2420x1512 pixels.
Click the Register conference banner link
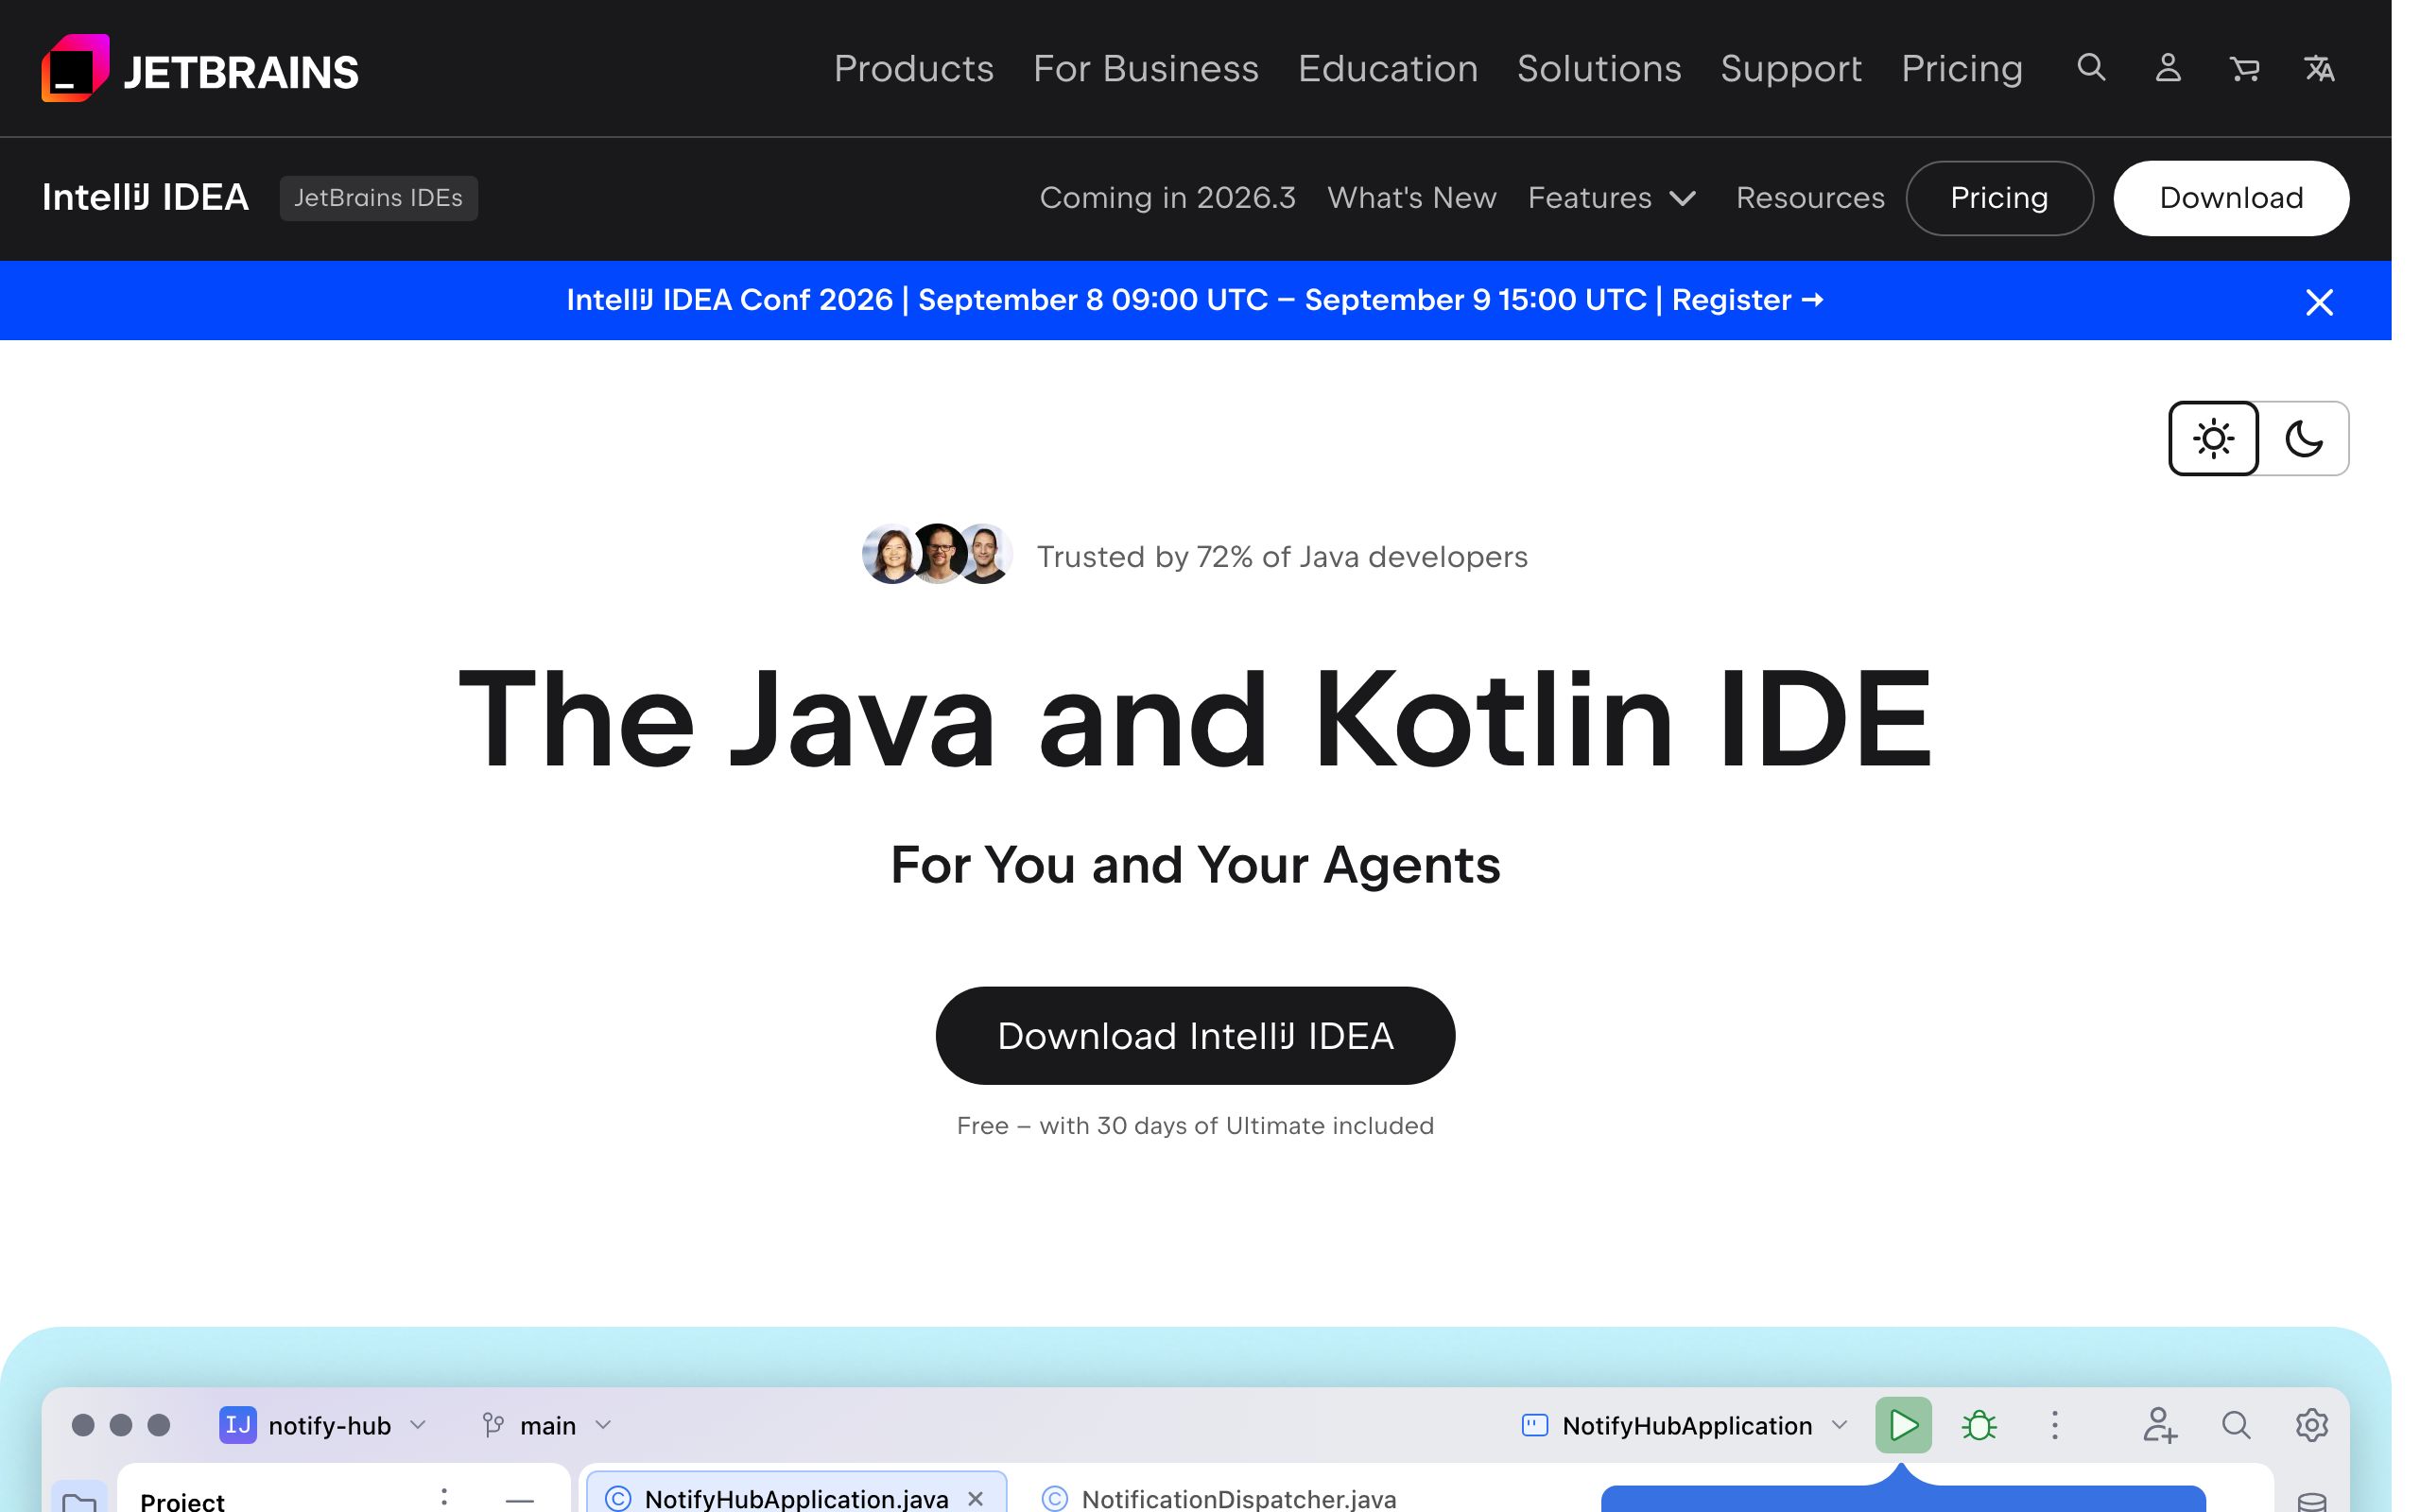(1747, 300)
